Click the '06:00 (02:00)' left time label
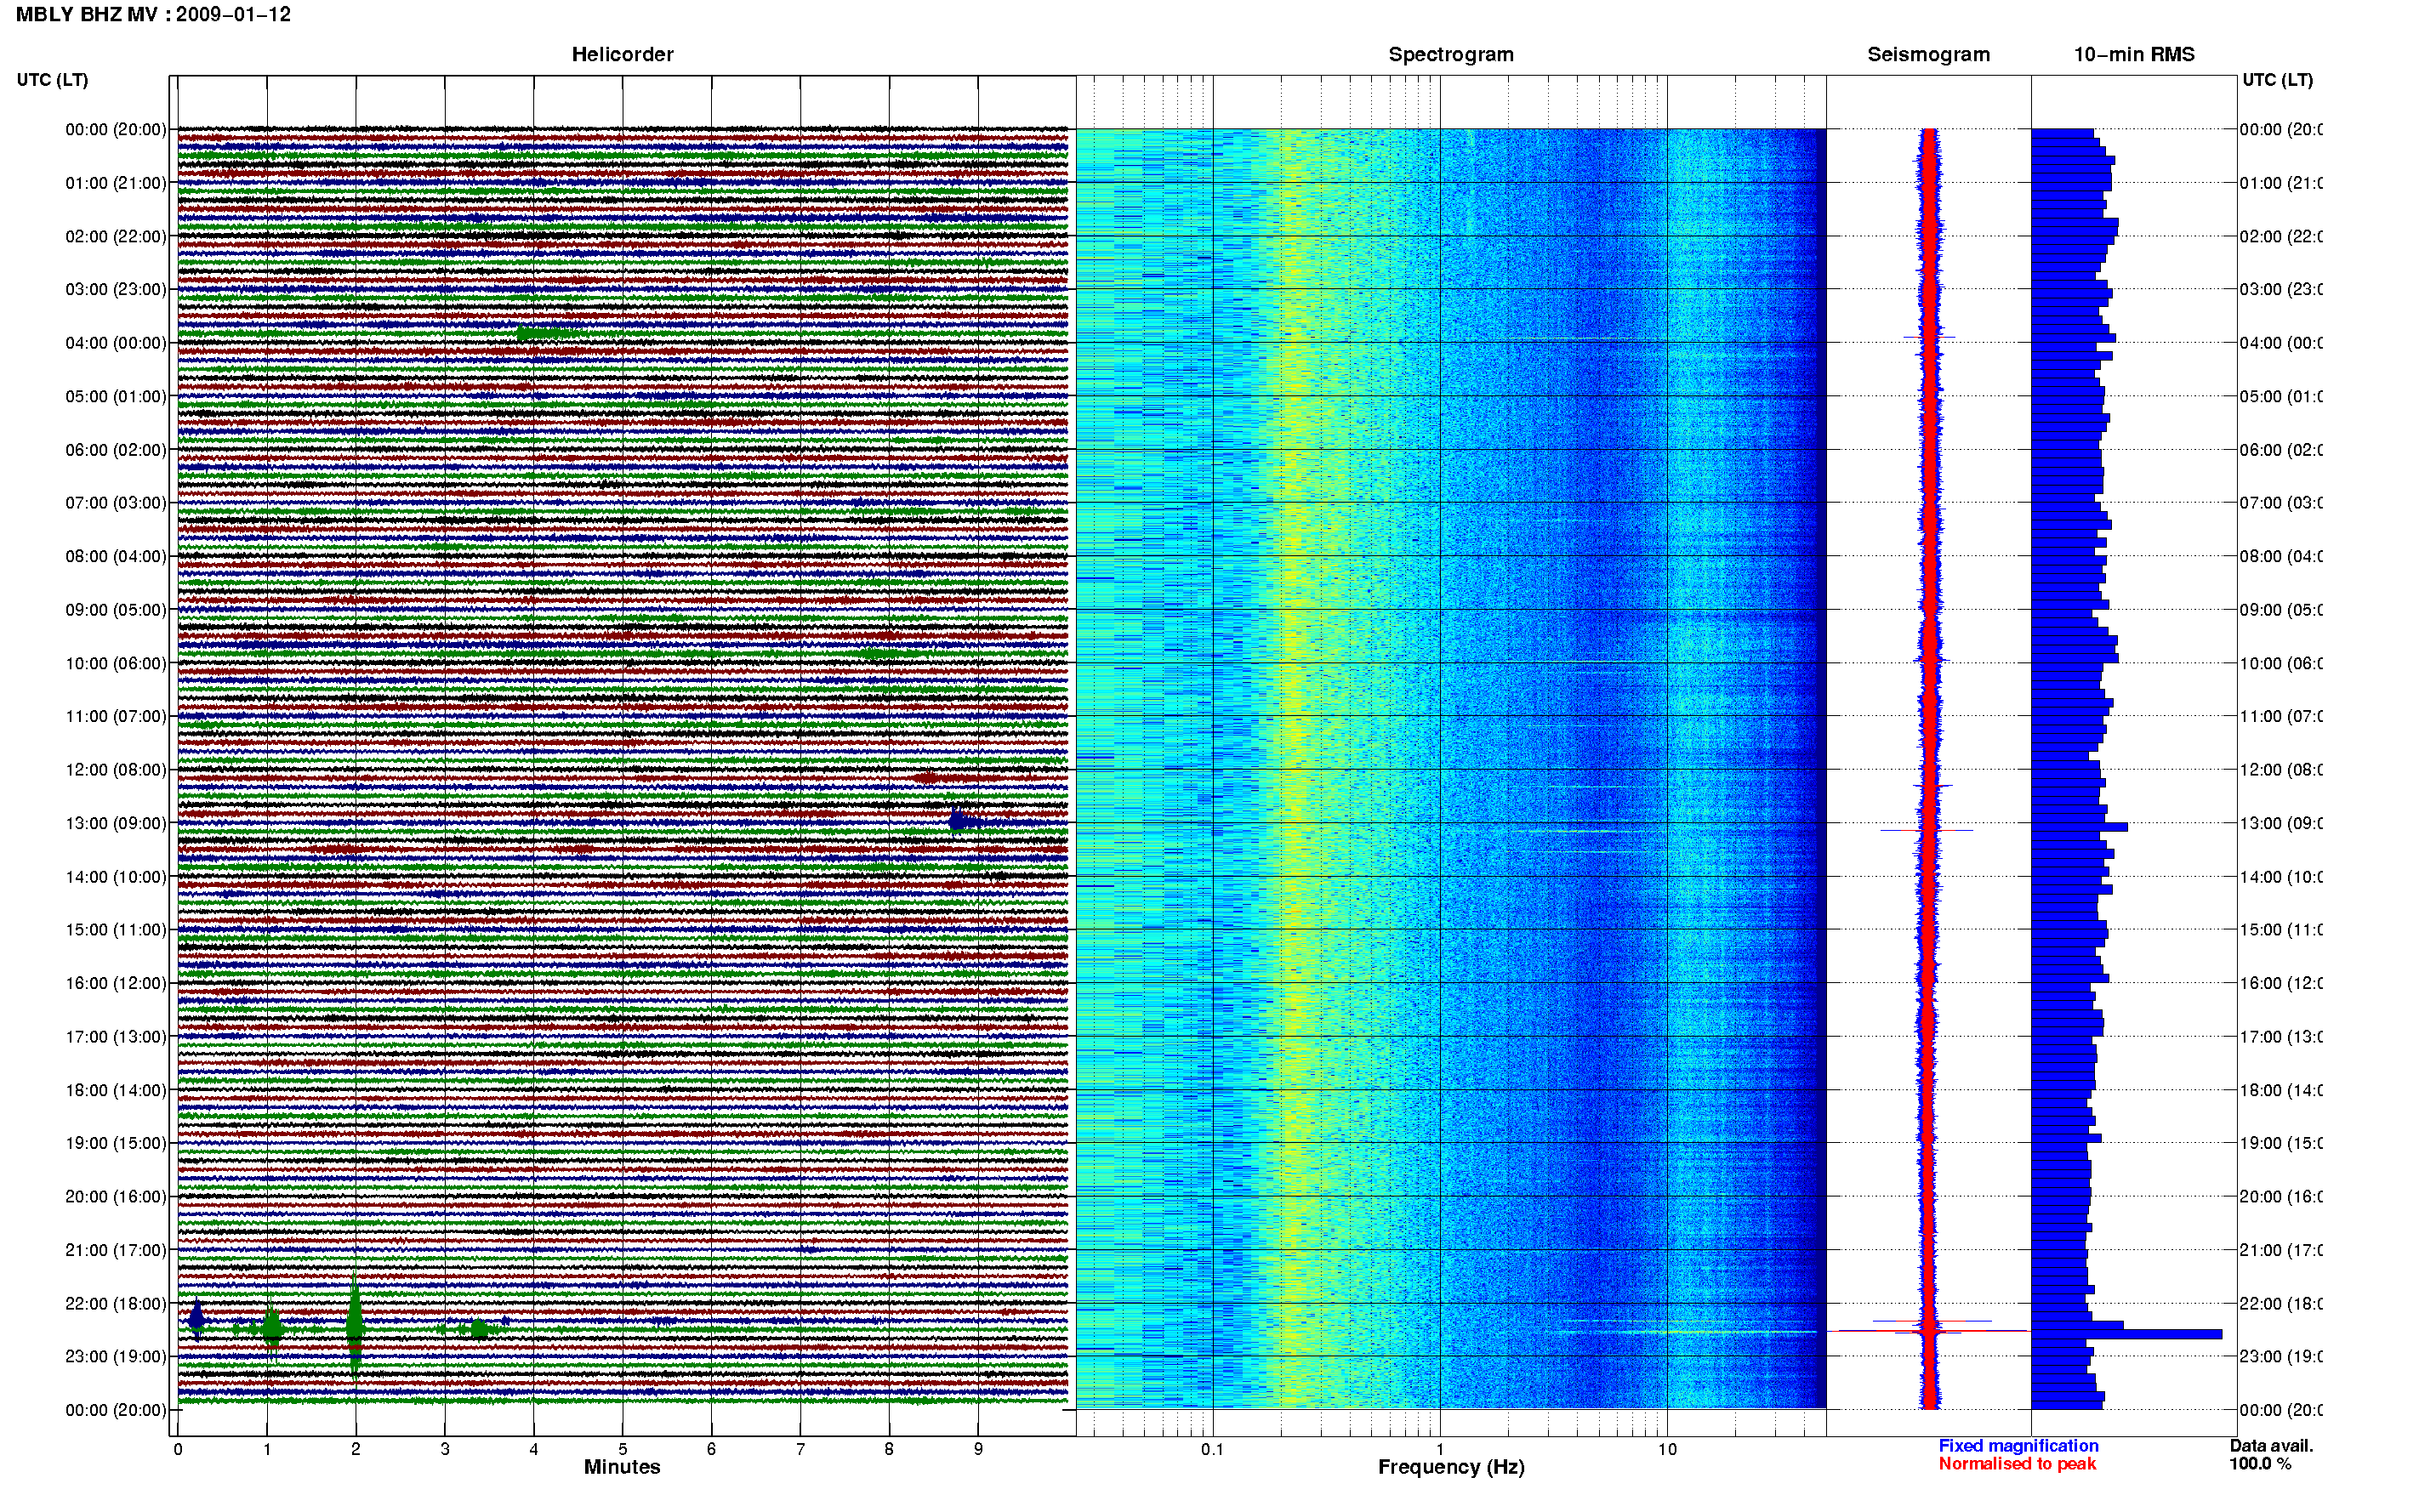 (x=116, y=450)
